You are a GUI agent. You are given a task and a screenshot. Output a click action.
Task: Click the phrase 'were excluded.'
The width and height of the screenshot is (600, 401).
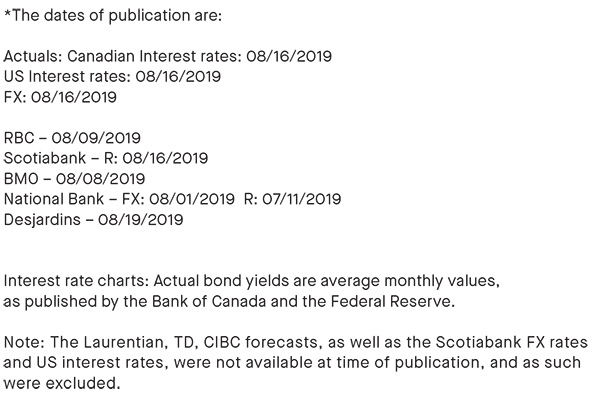[62, 383]
